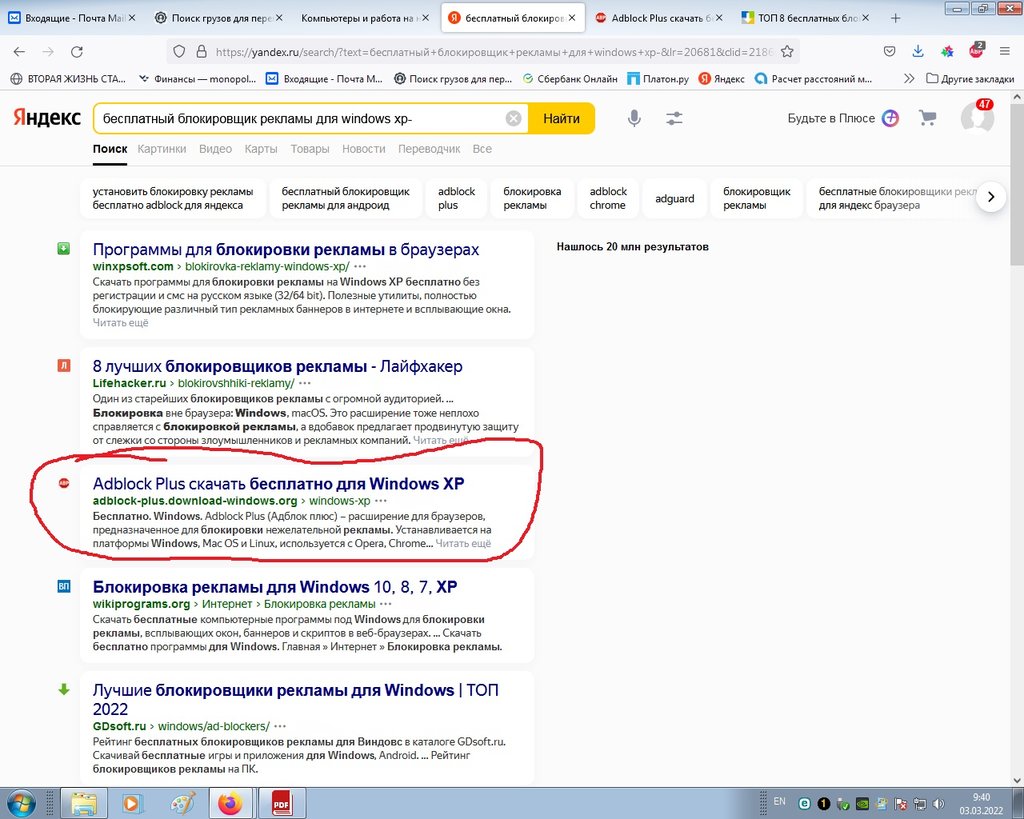Screen dimensions: 1024x819
Task: Open the Yandex shopping cart
Action: [927, 118]
